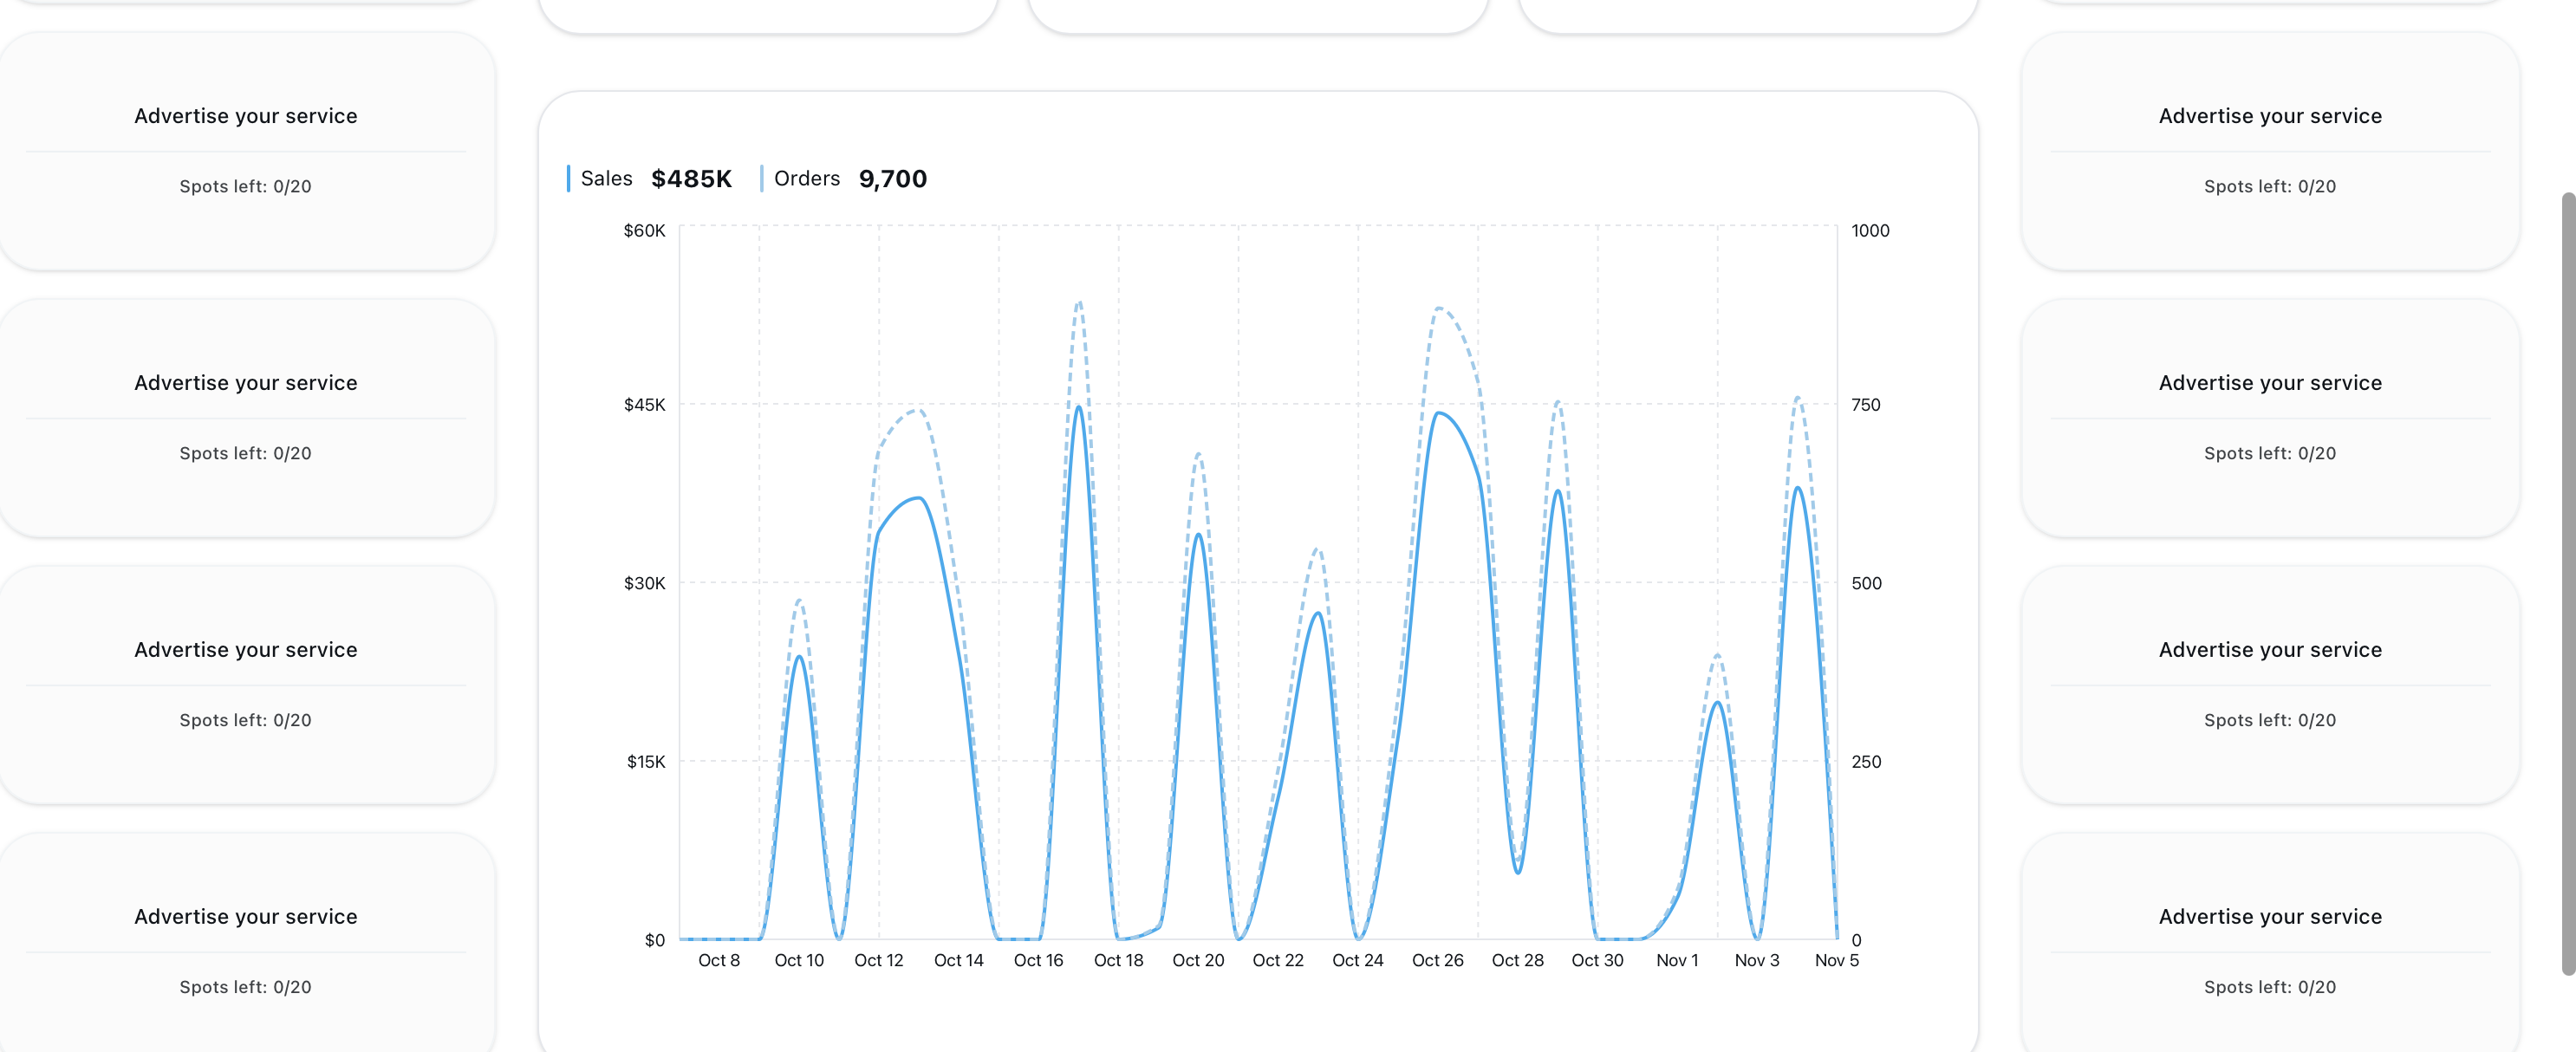The width and height of the screenshot is (2576, 1052).
Task: Click the Sales legend label
Action: [606, 178]
